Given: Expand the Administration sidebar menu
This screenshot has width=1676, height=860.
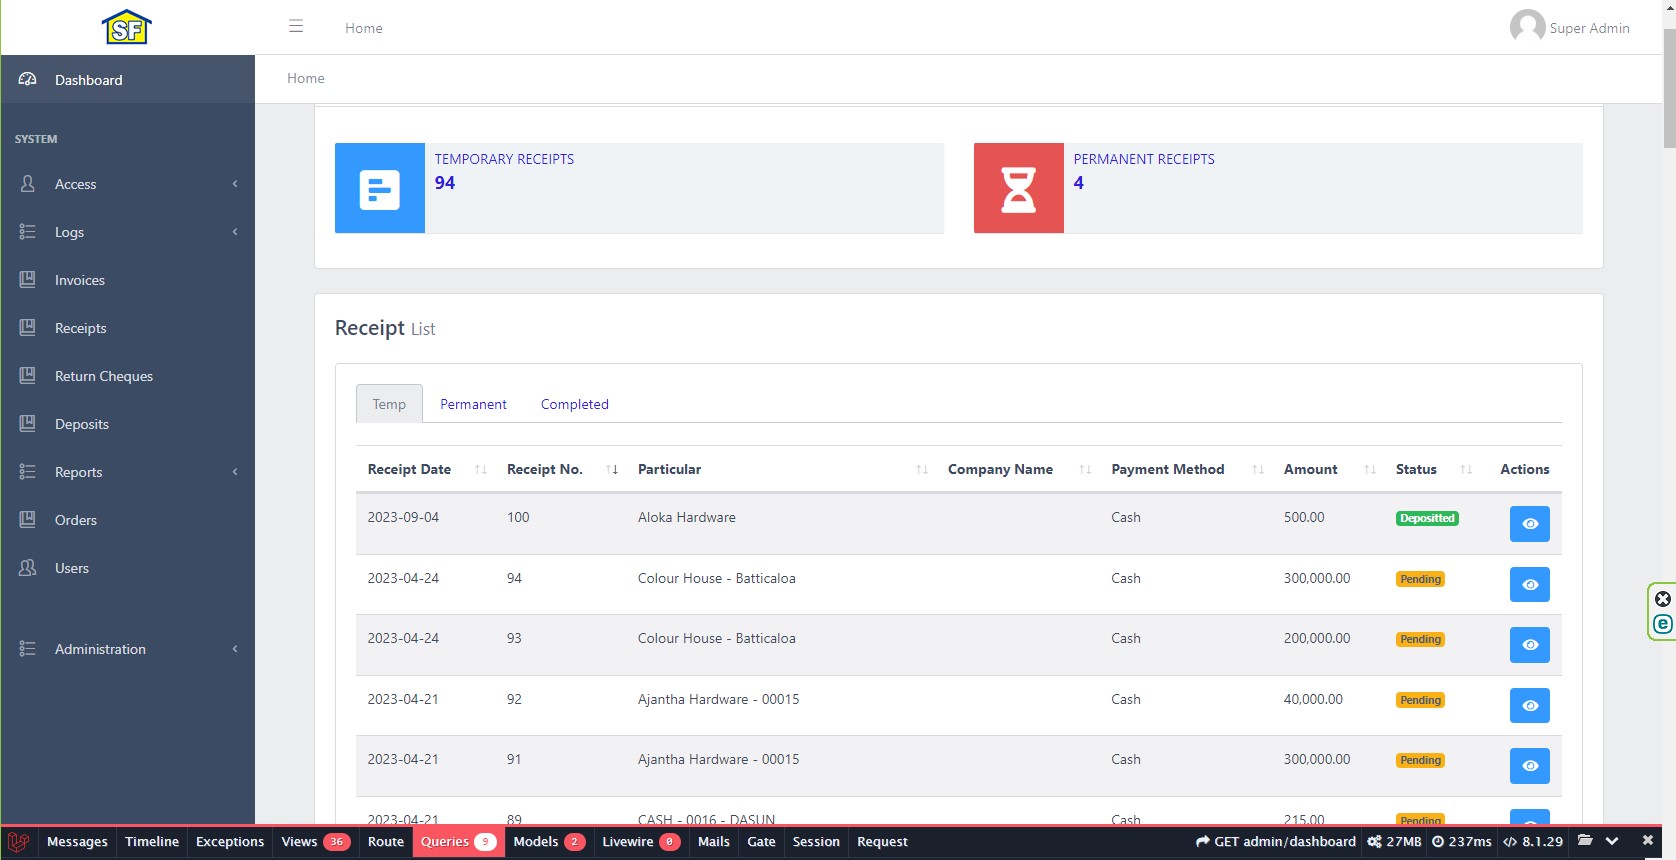Looking at the screenshot, I should click(100, 649).
